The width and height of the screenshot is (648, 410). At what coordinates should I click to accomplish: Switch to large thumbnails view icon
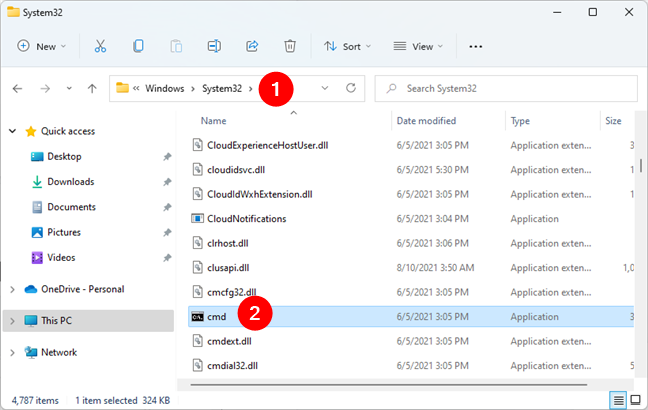635,400
